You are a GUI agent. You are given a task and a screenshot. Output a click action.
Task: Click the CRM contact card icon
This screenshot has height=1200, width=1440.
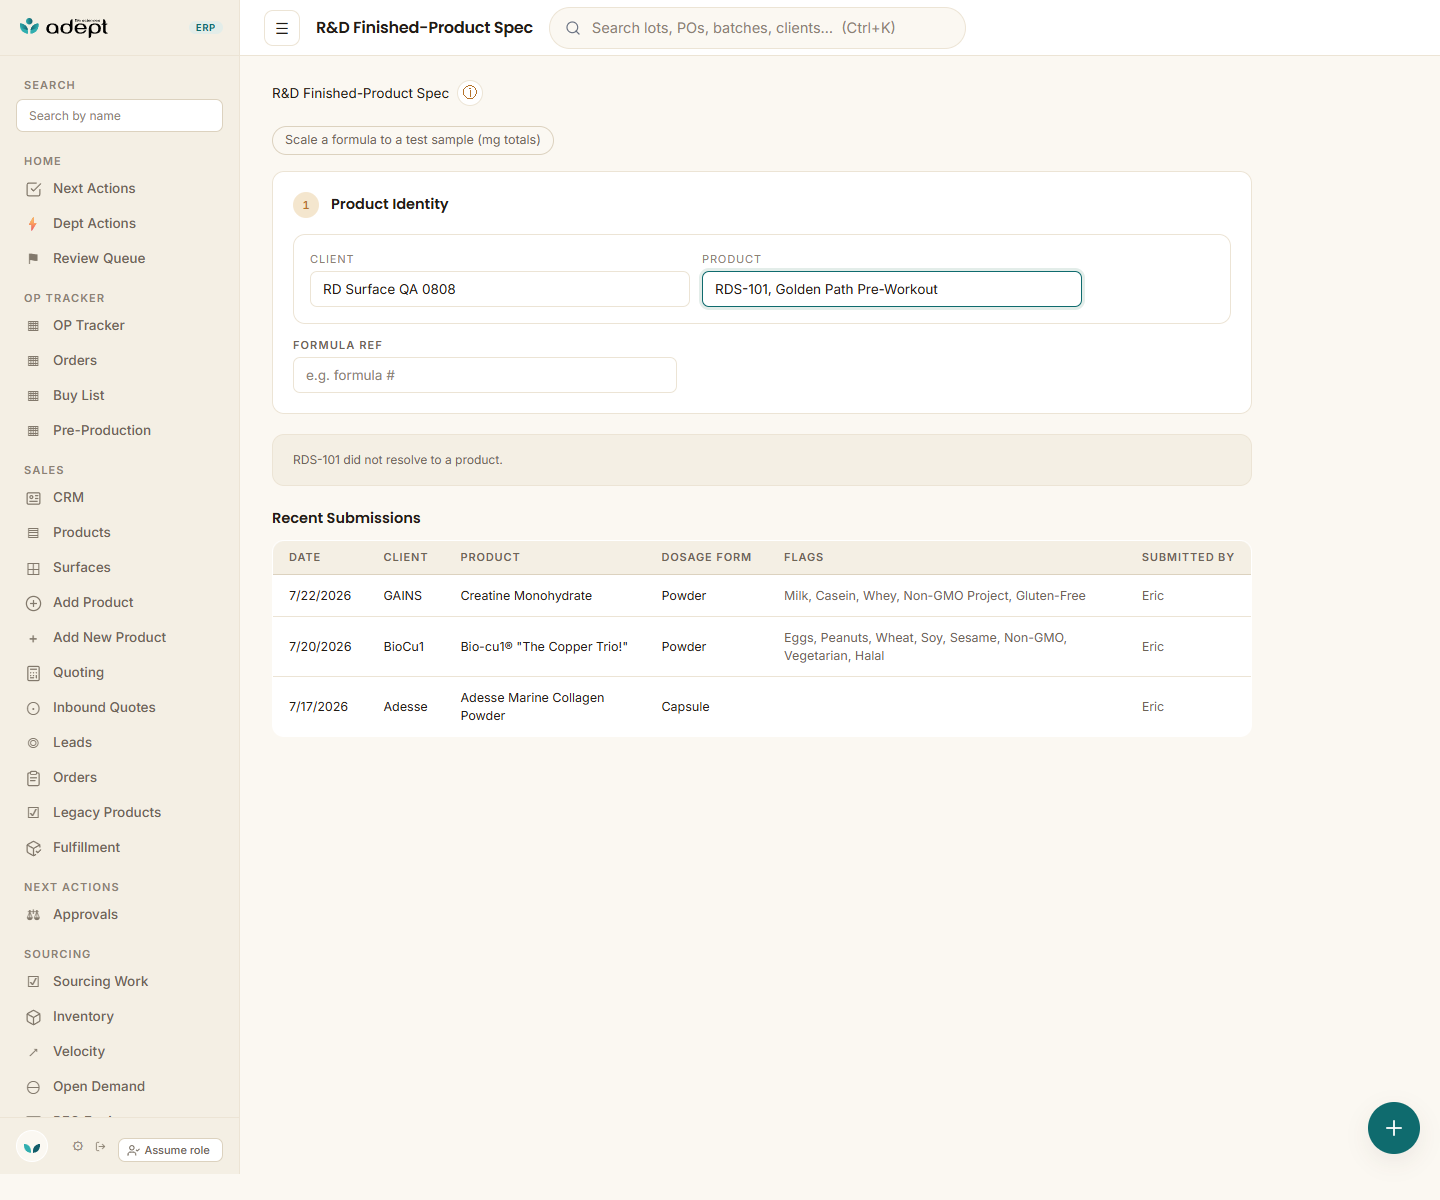(33, 498)
